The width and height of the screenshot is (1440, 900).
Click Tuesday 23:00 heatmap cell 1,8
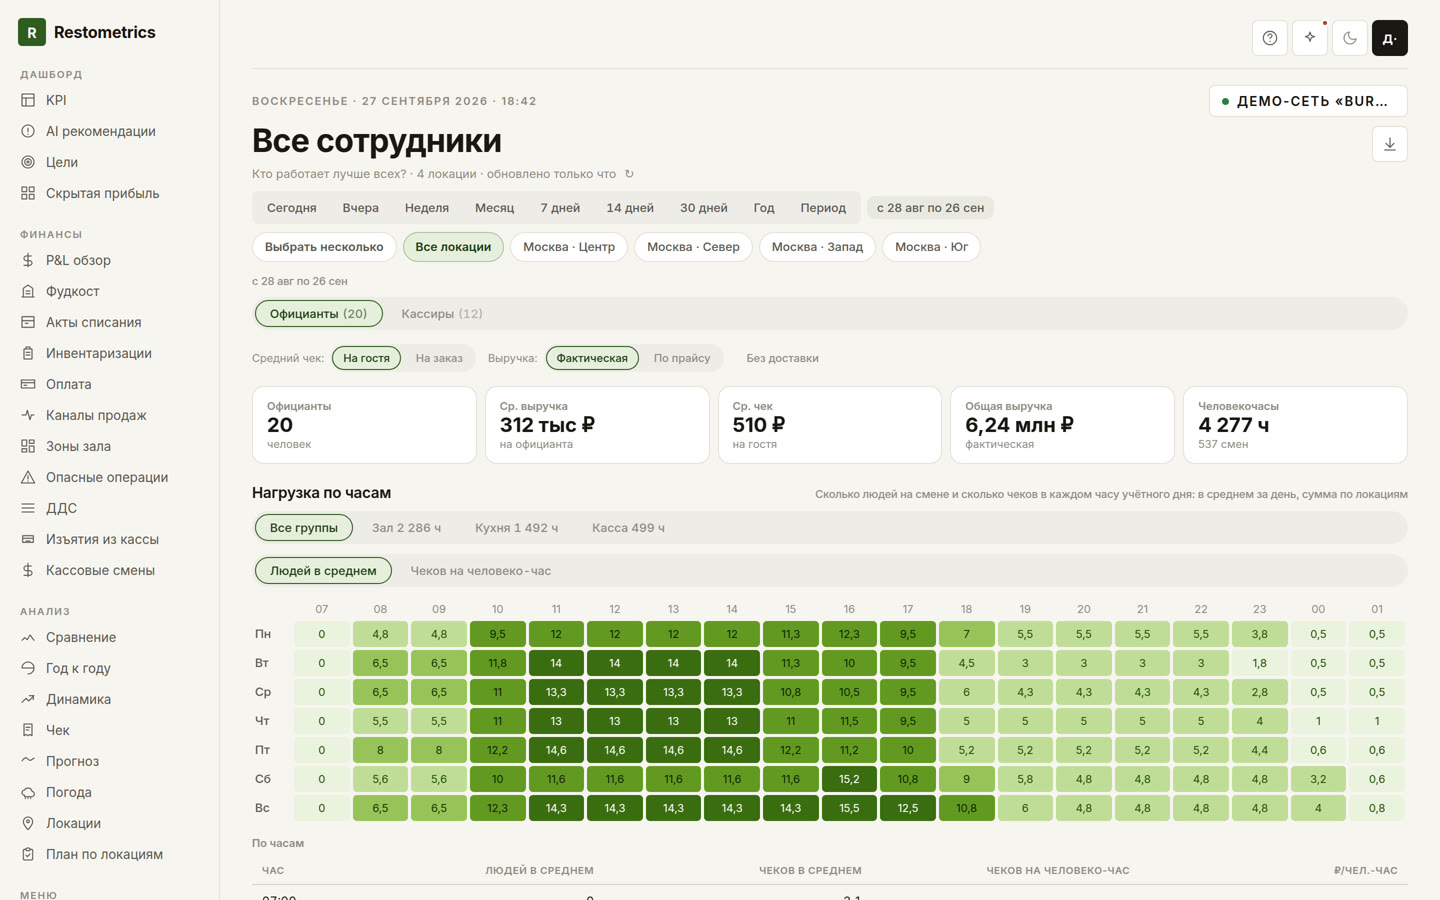click(x=1259, y=663)
